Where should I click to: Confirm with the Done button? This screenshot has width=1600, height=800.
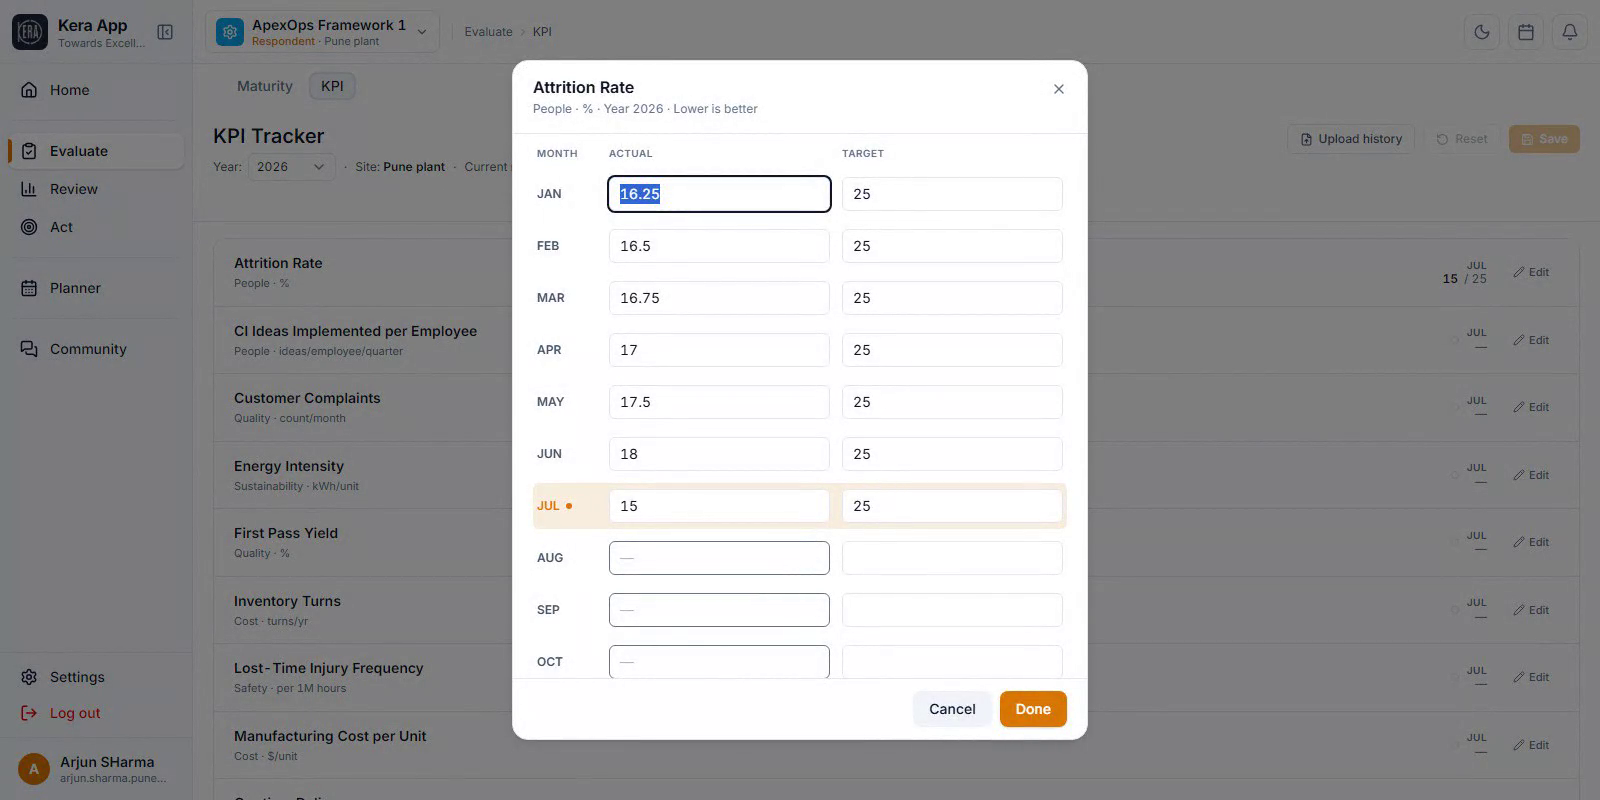coord(1033,709)
